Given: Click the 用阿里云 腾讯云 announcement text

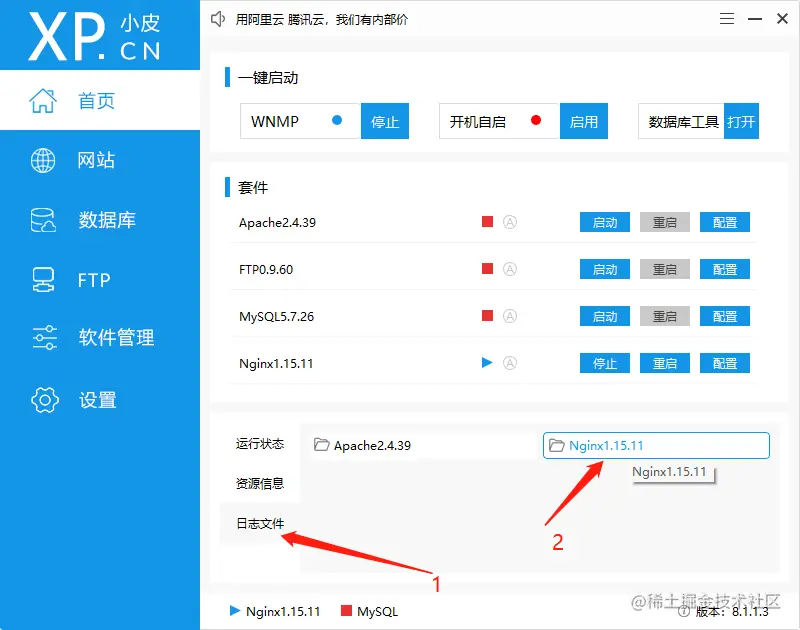Looking at the screenshot, I should 321,19.
